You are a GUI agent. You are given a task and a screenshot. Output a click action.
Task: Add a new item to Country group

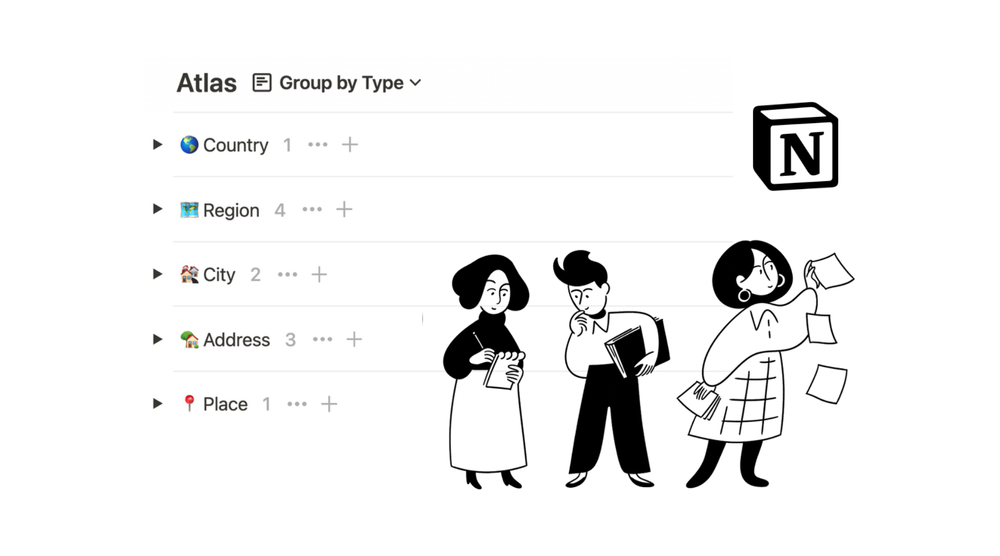pos(349,145)
